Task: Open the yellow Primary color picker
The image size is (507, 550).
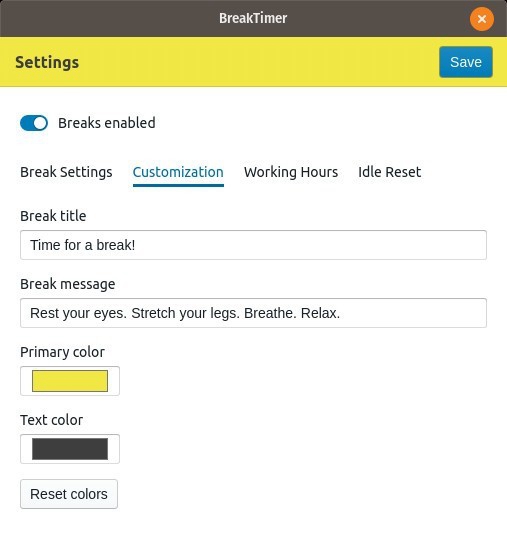Action: (x=70, y=381)
